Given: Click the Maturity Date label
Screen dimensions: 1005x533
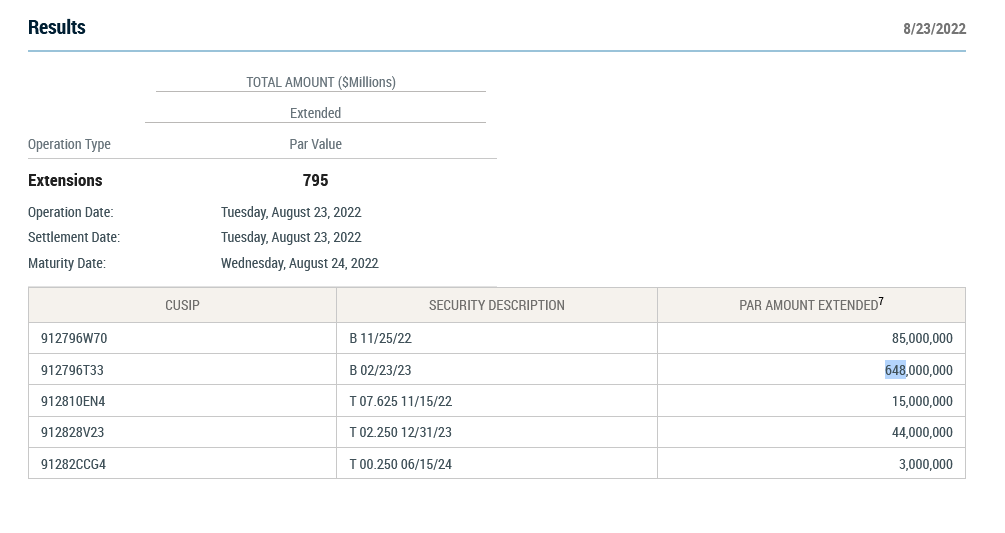Looking at the screenshot, I should (x=67, y=263).
